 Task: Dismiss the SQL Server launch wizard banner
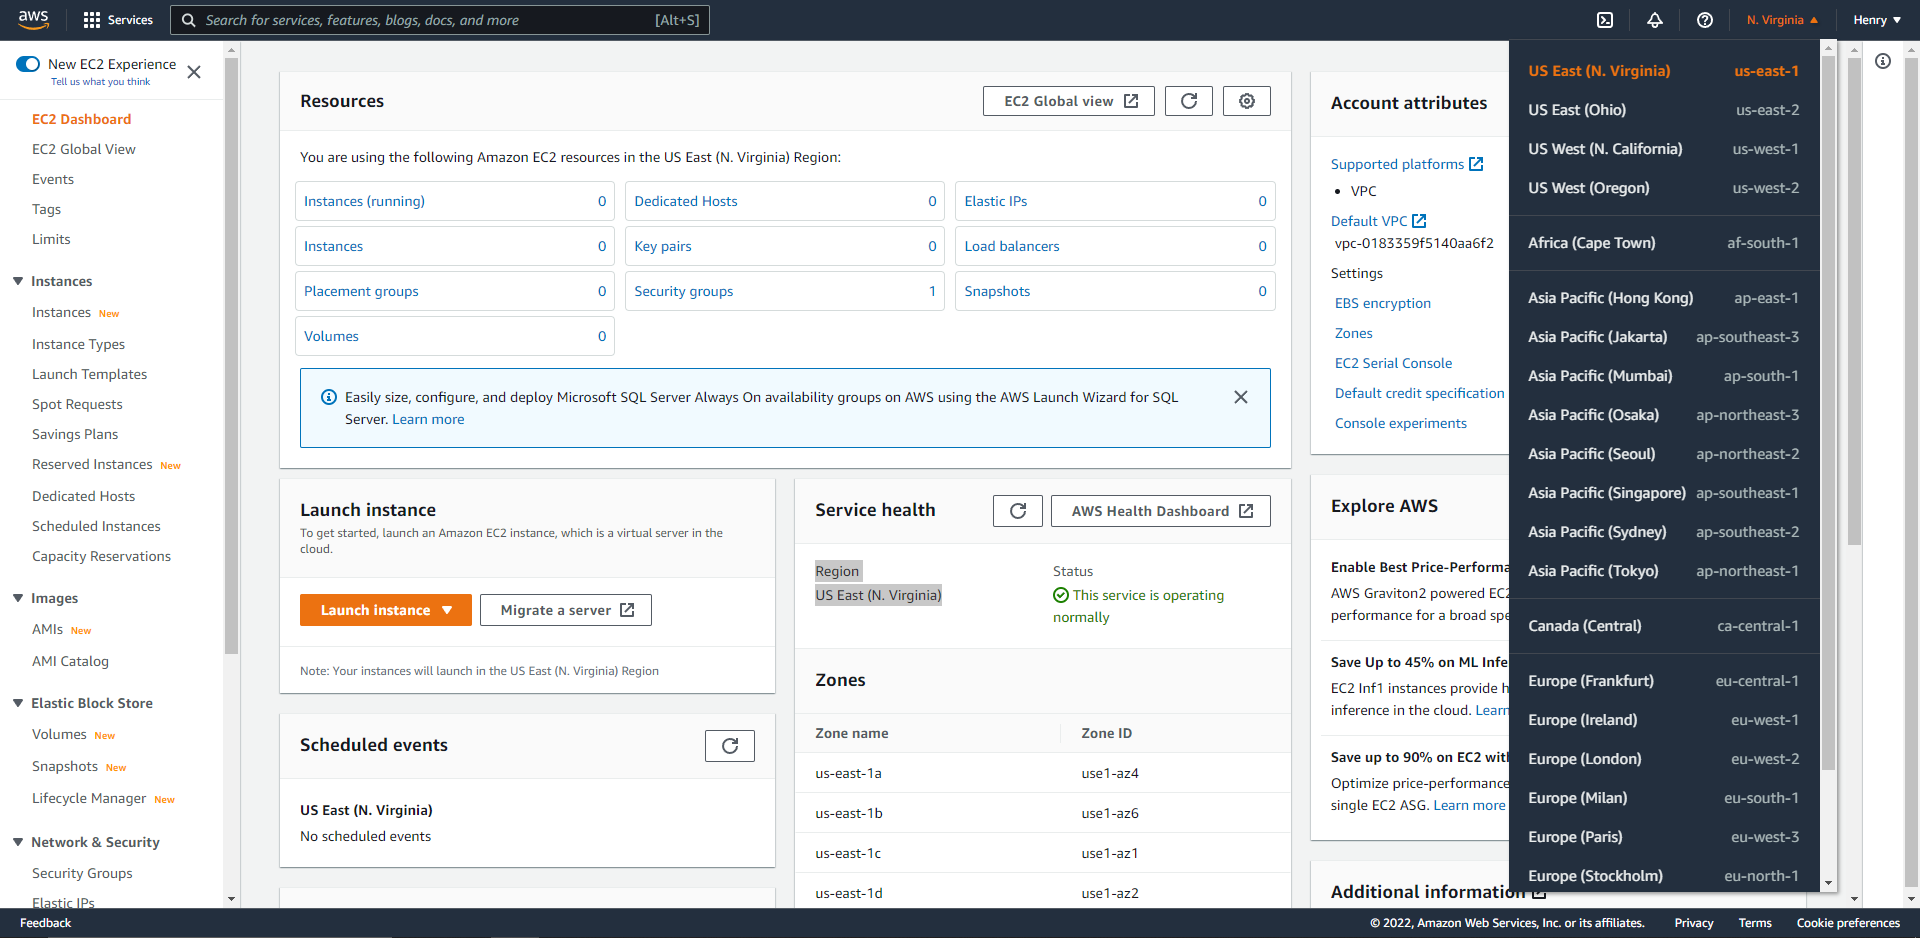tap(1241, 397)
